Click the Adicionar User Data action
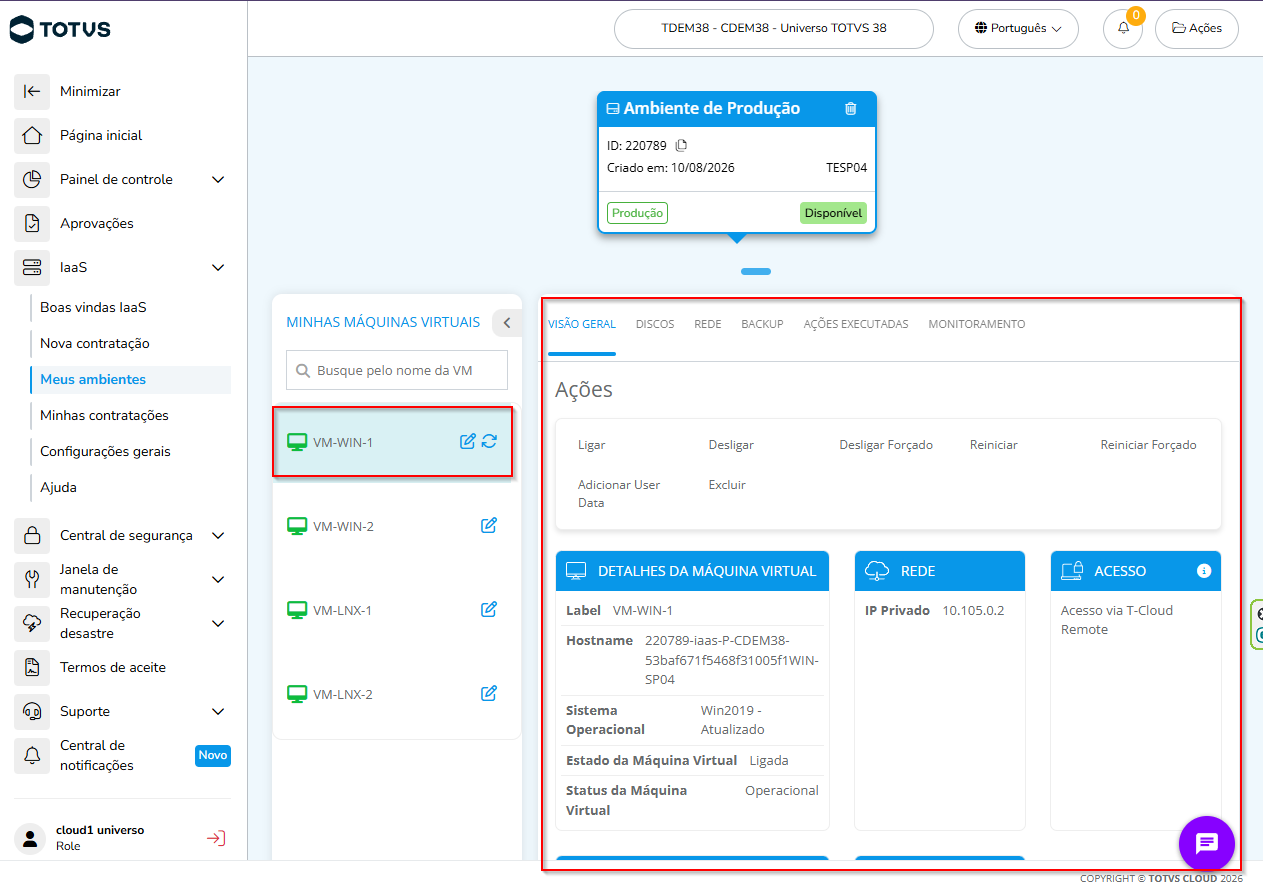The height and width of the screenshot is (892, 1263). pos(619,494)
